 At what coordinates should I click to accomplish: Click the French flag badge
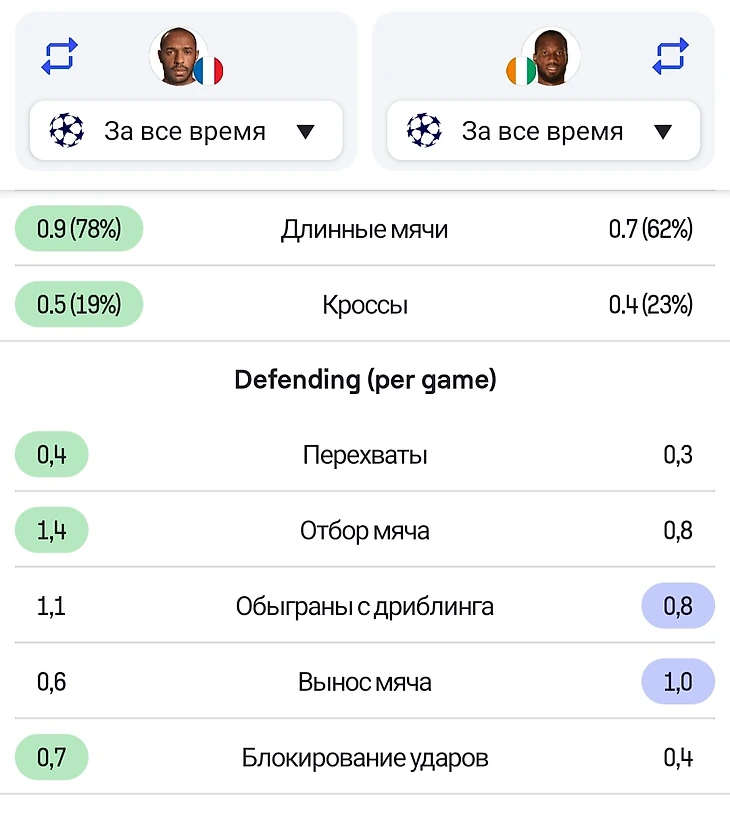209,71
